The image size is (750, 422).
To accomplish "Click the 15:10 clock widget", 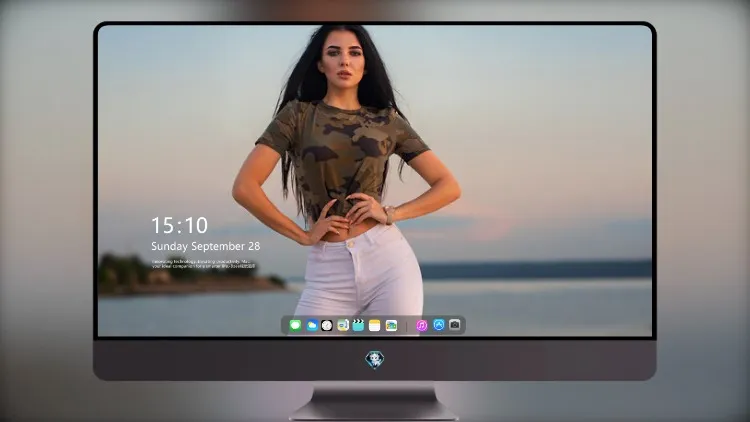I will 179,225.
